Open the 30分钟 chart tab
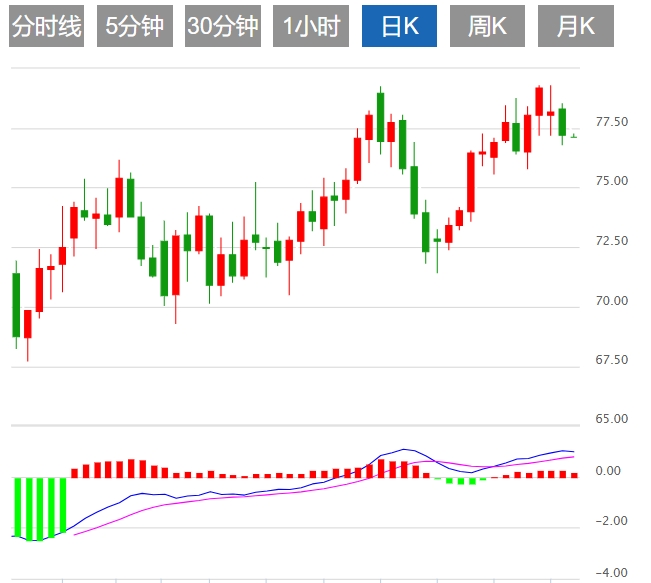Screen dimensions: 651x583 coord(222,27)
